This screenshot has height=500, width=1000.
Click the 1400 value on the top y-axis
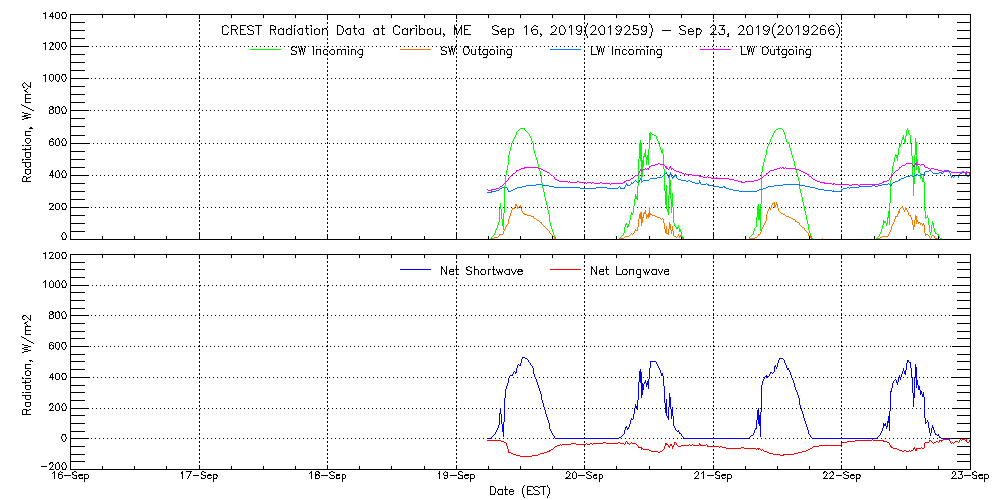coord(55,17)
